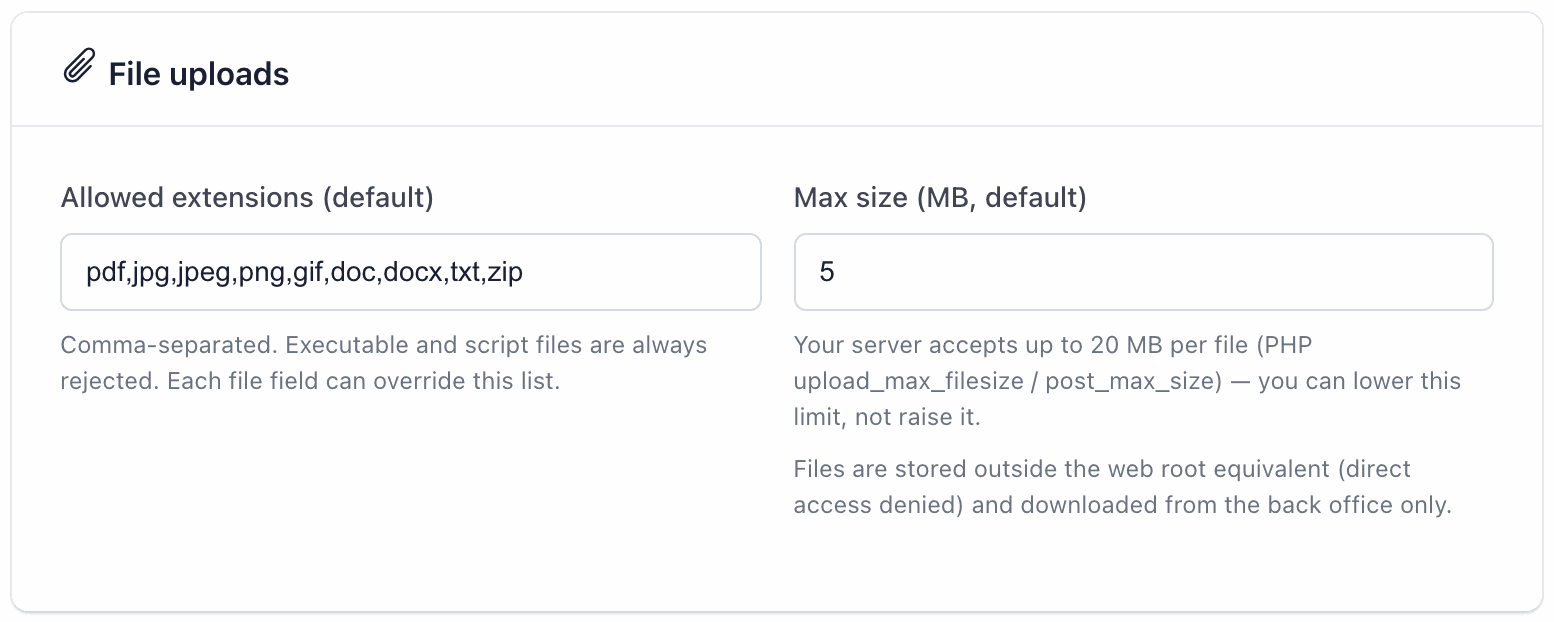Click the paperclip icon beside File uploads
This screenshot has width=1554, height=622.
[x=79, y=66]
